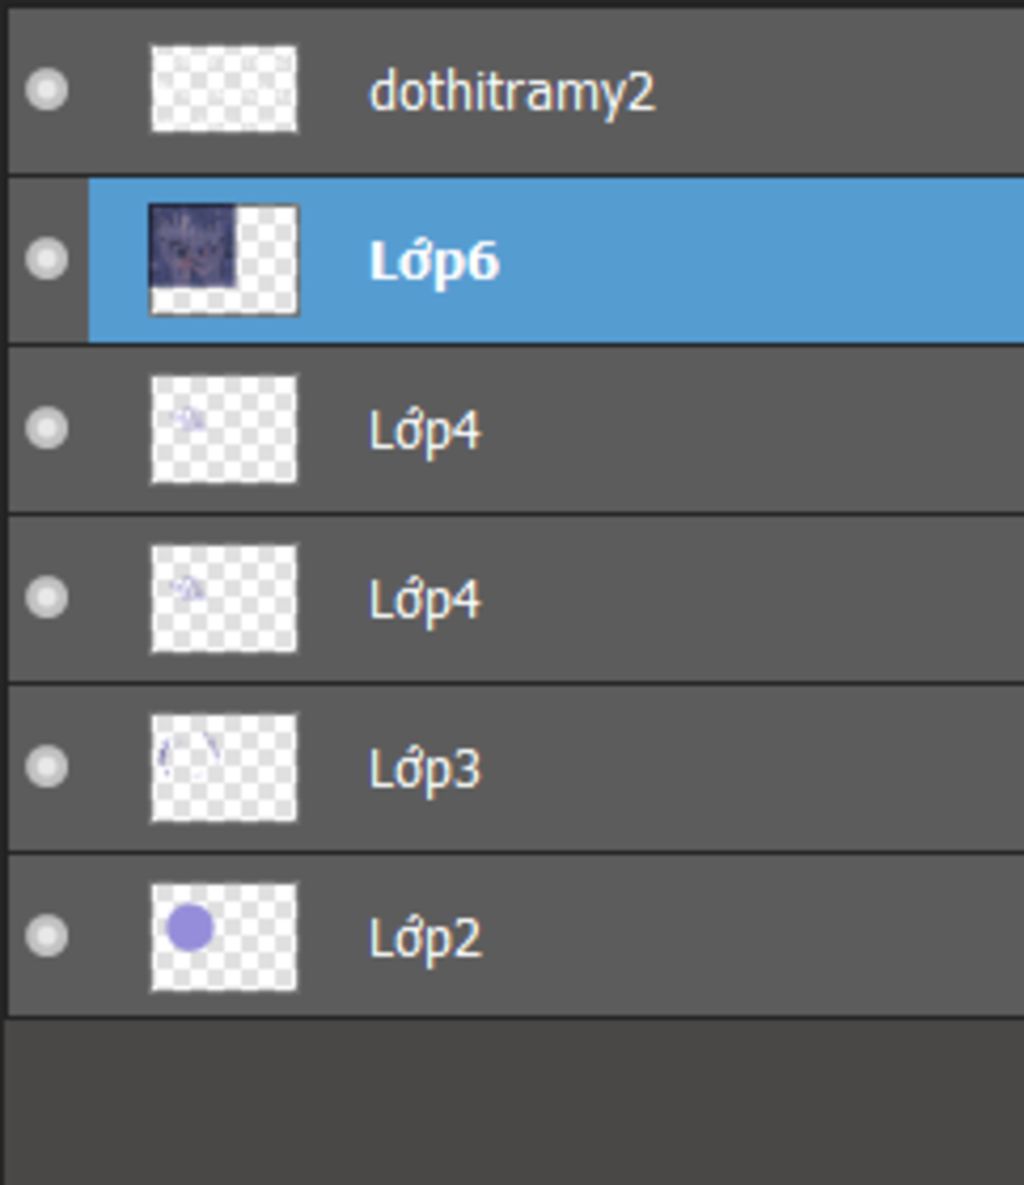Hide the Lớp3 layer using its dot
Screen dimensions: 1024x1185
click(47, 766)
